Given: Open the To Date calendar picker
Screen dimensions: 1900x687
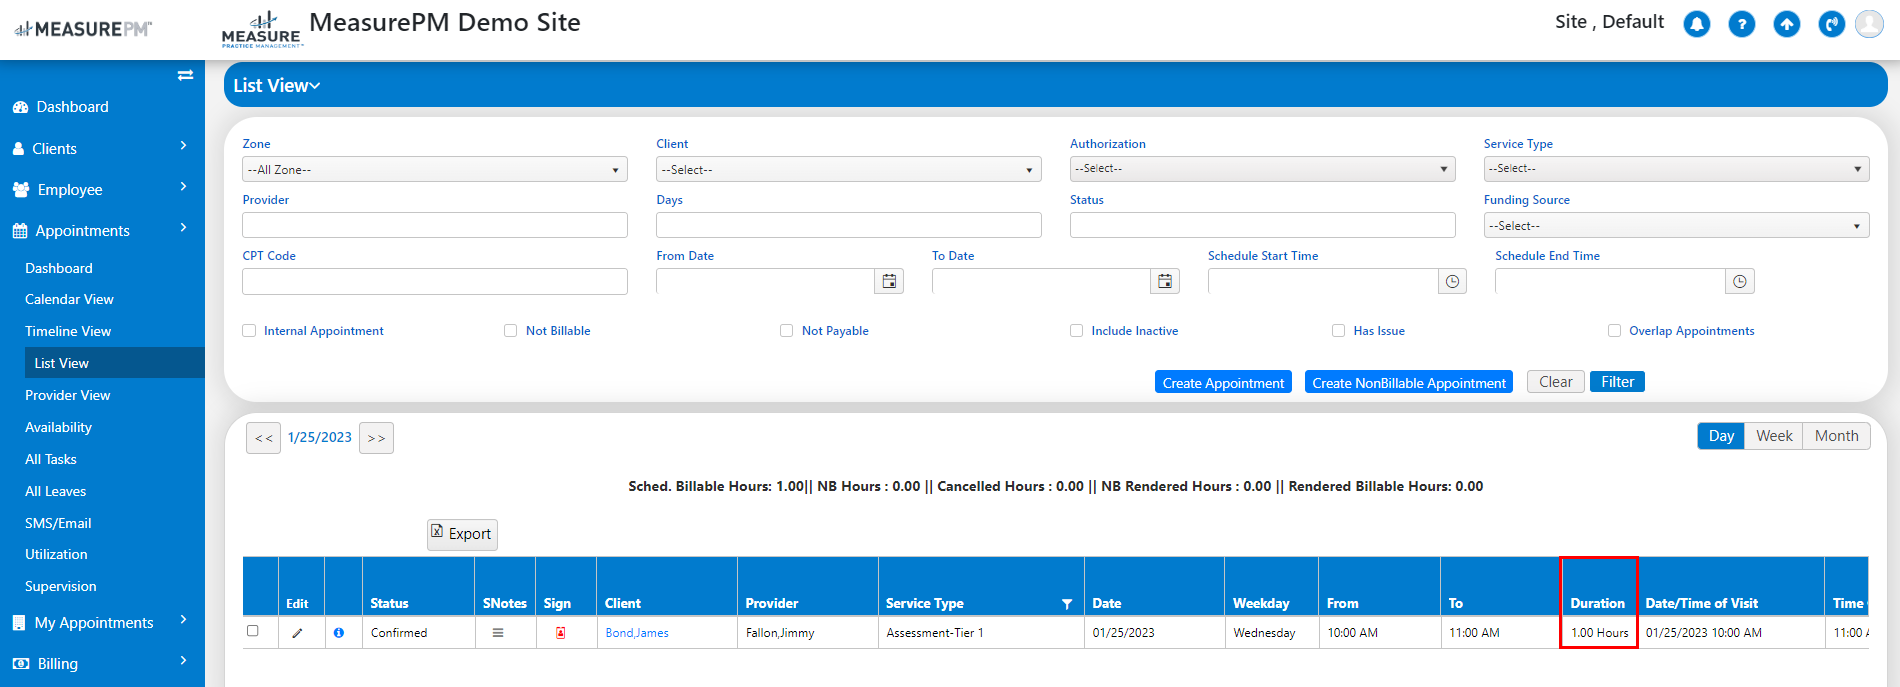Looking at the screenshot, I should 1165,282.
